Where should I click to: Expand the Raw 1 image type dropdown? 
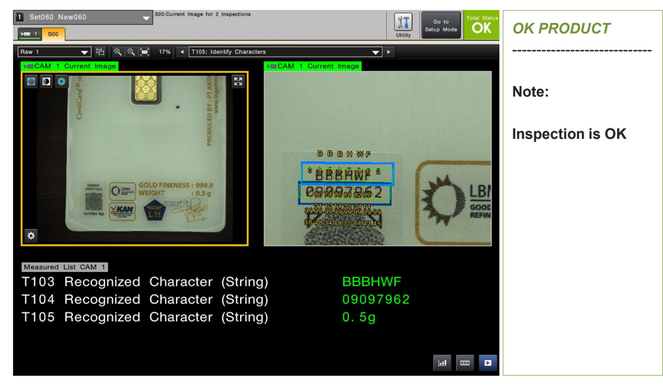[x=54, y=52]
